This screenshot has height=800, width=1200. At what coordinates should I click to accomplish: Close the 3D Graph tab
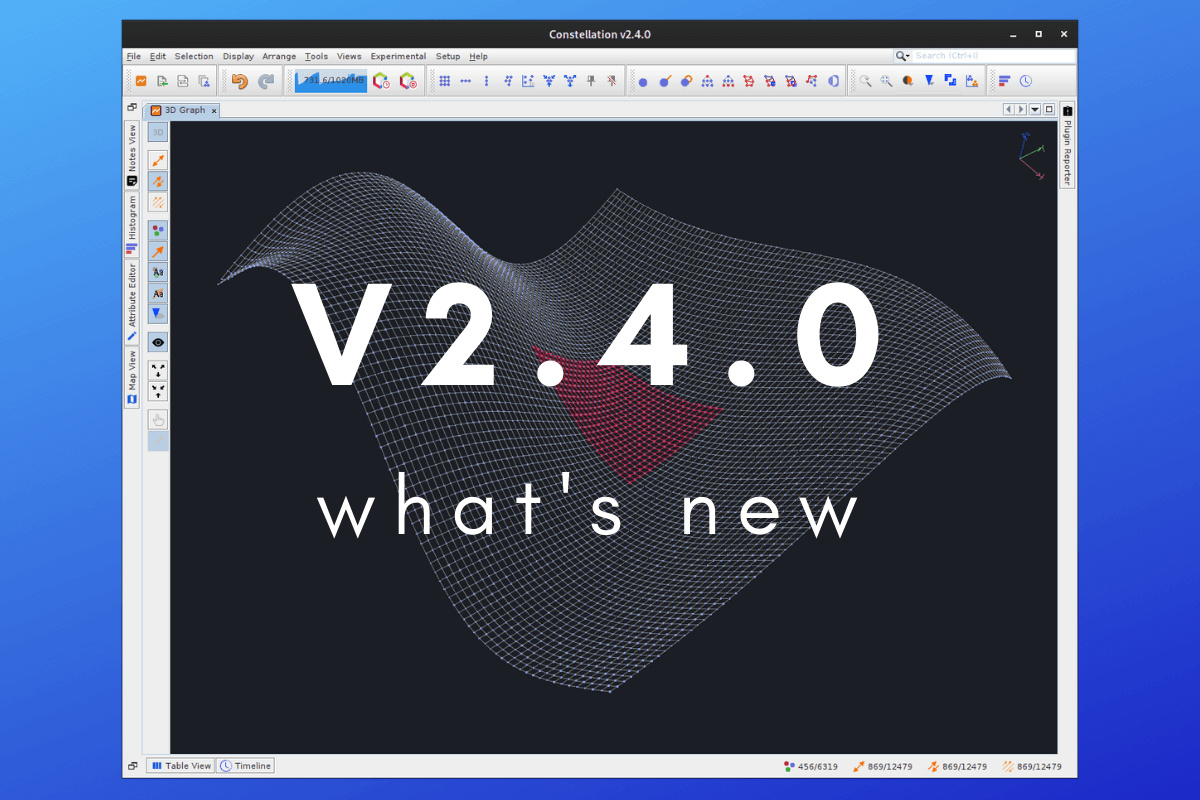[214, 110]
